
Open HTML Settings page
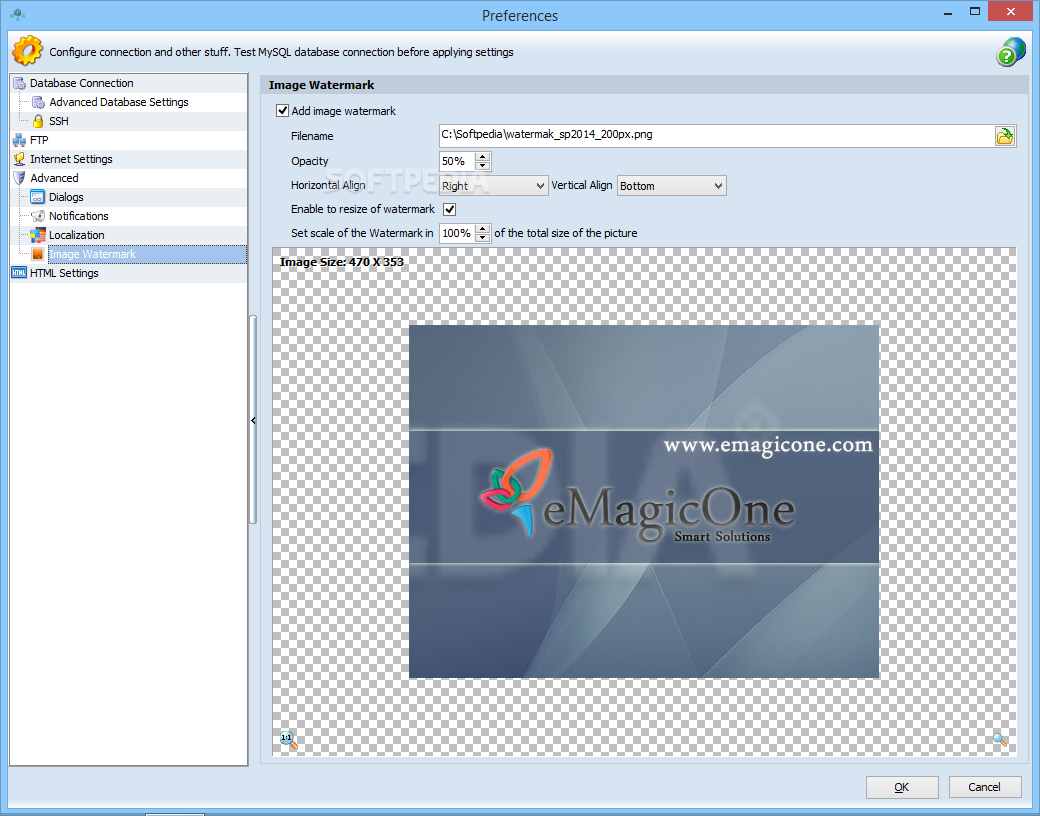click(64, 273)
